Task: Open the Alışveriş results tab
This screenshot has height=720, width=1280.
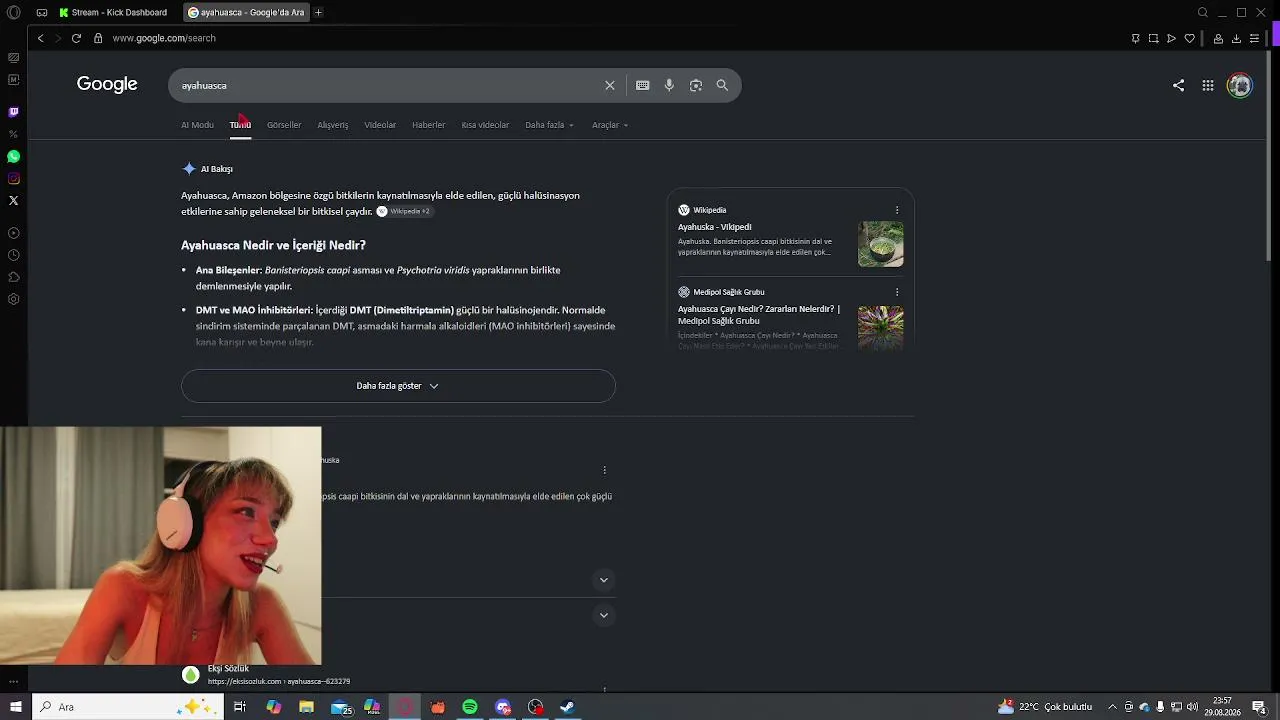Action: click(333, 125)
